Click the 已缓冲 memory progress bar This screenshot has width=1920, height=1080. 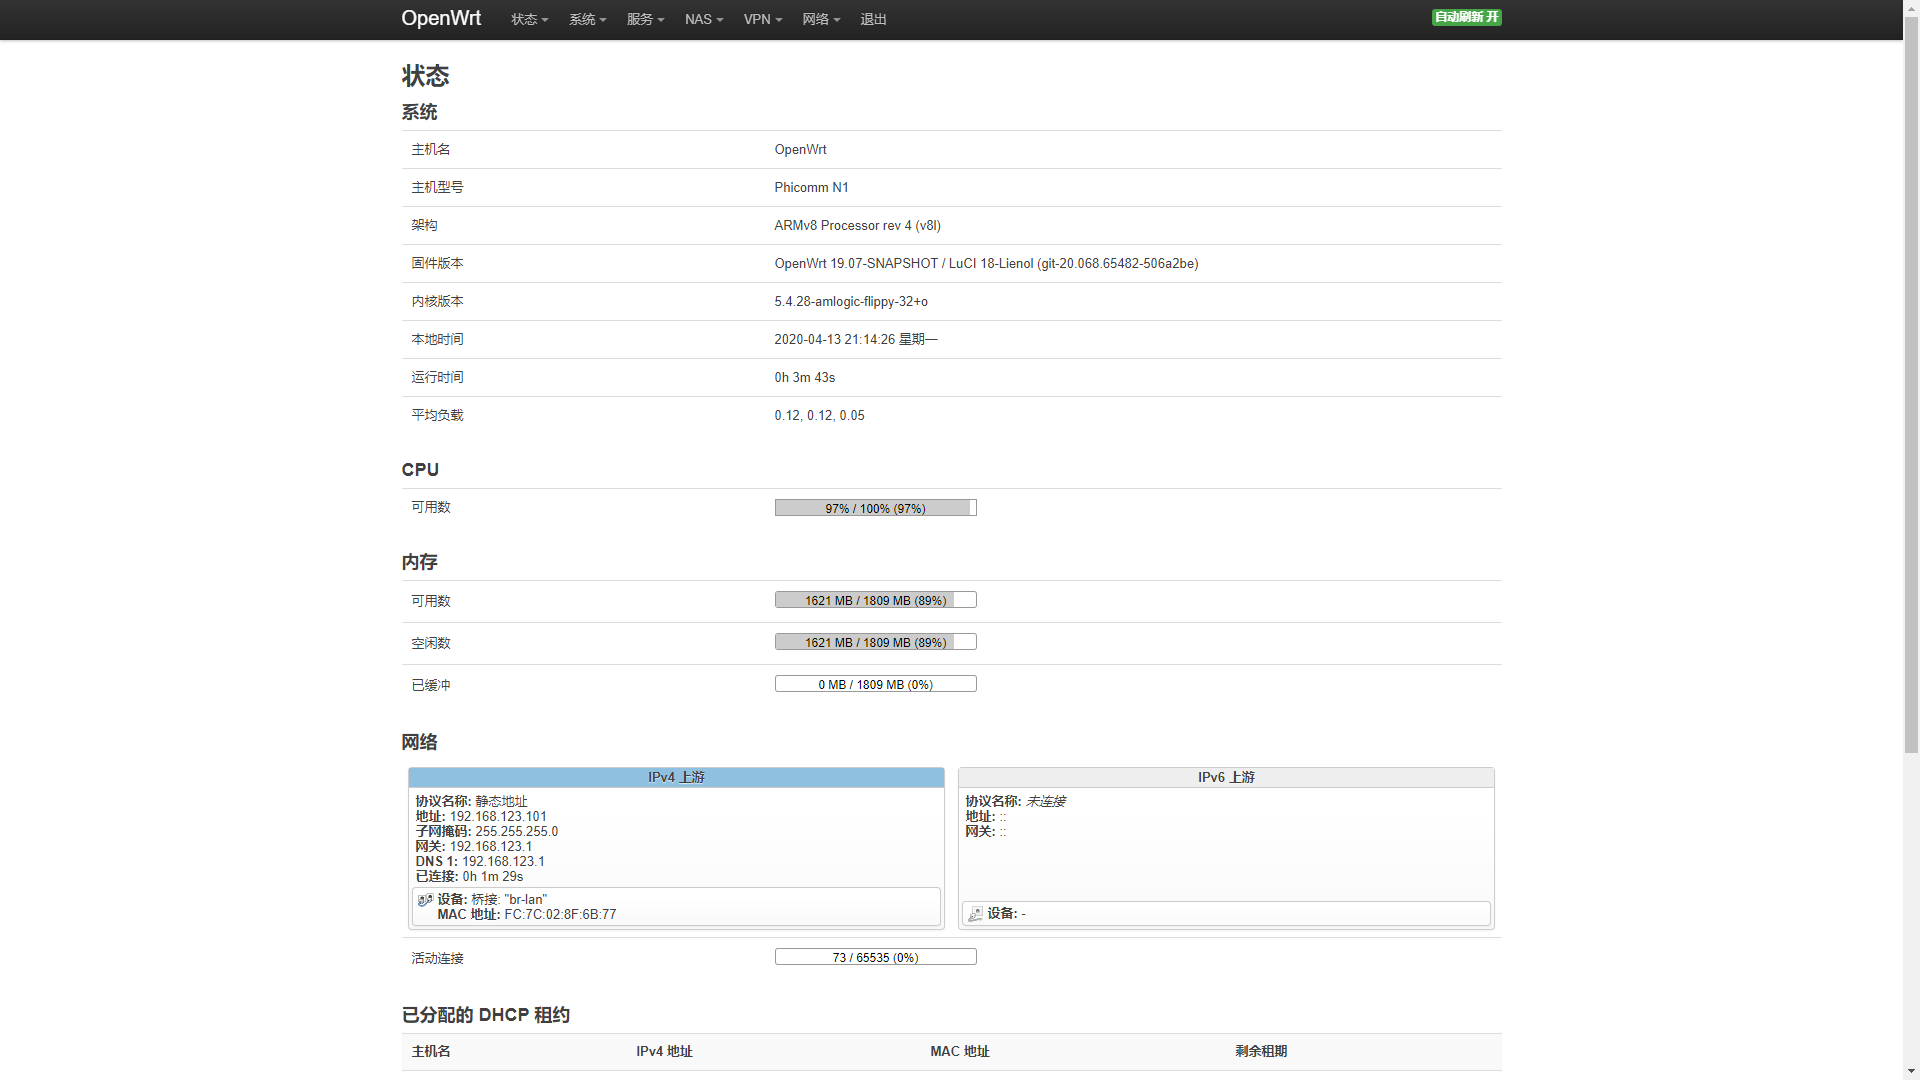875,684
